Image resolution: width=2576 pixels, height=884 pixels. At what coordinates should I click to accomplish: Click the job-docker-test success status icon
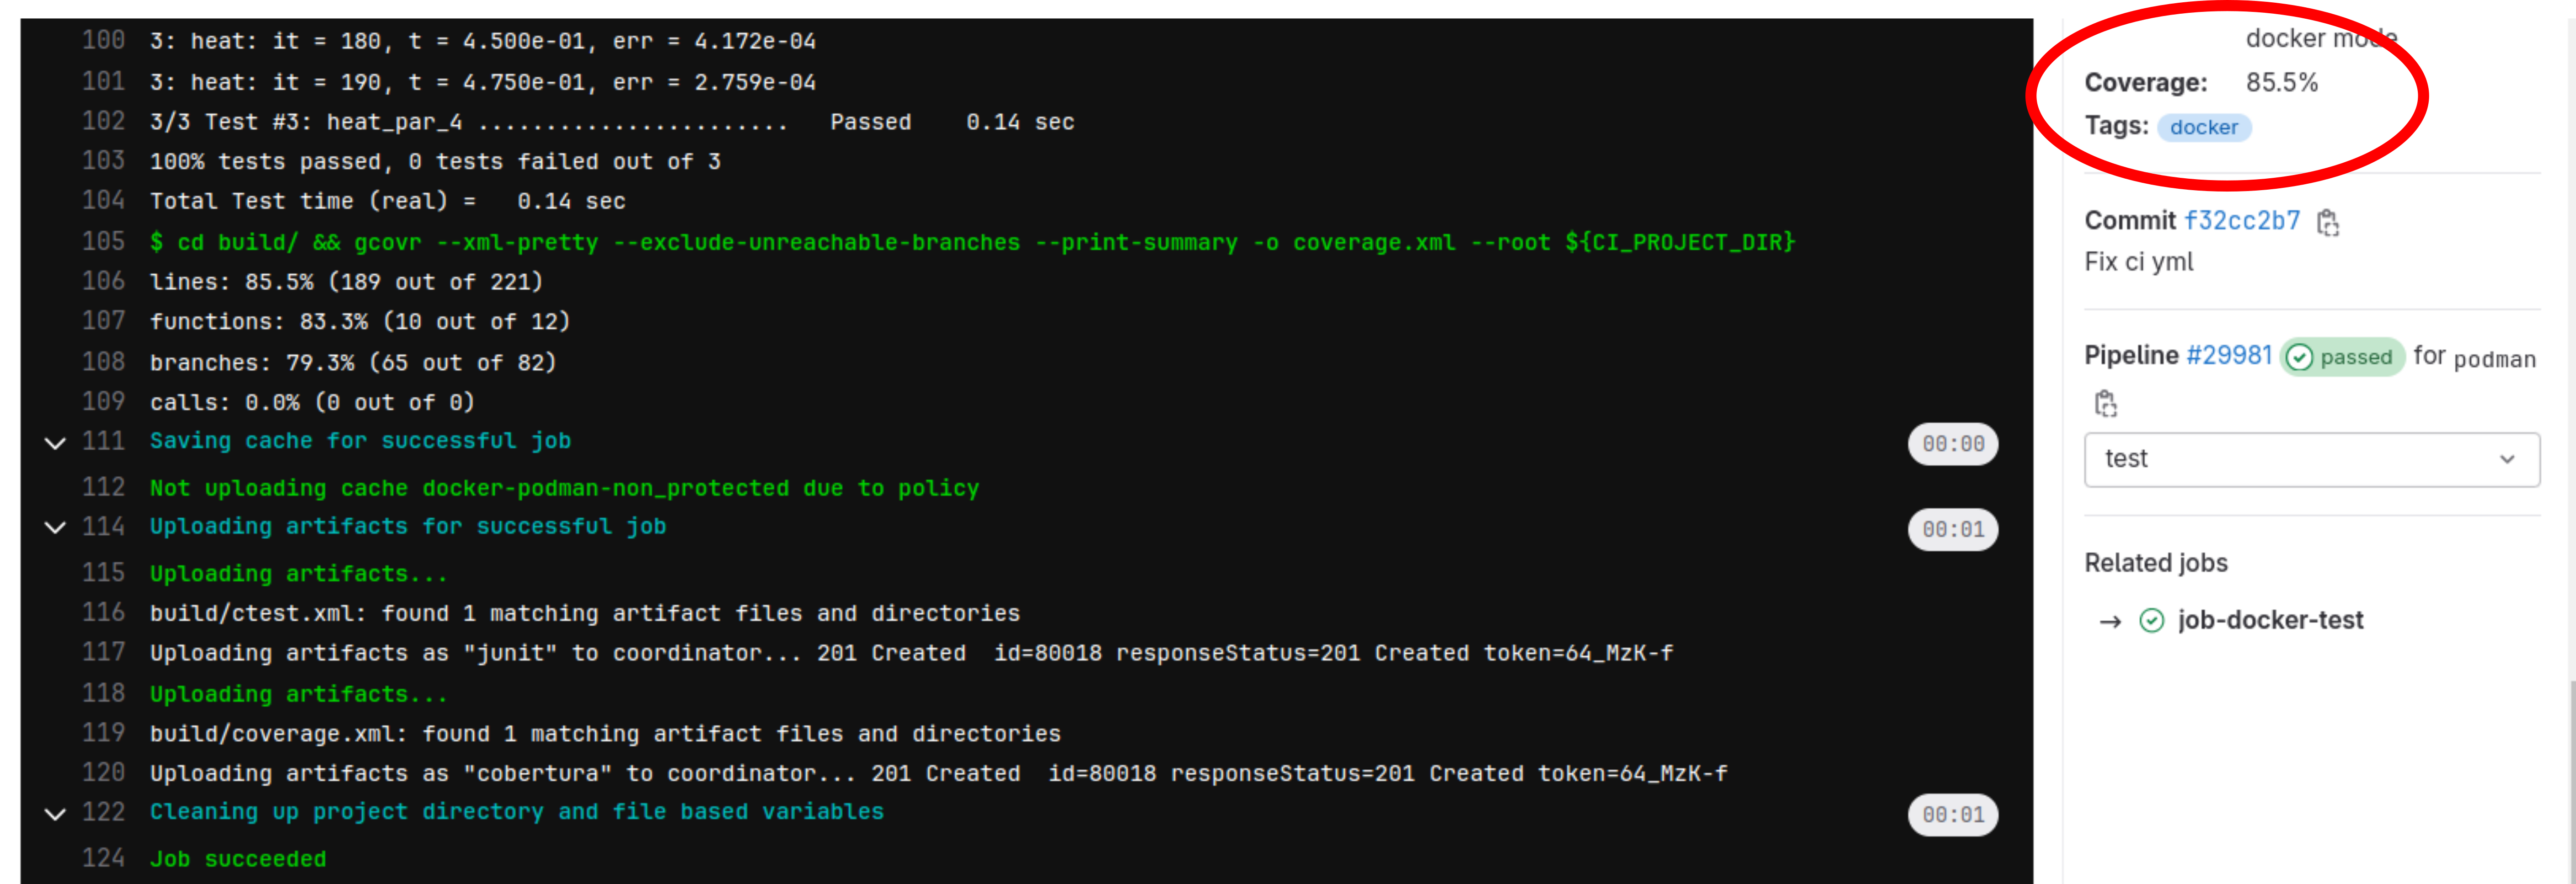(2151, 621)
